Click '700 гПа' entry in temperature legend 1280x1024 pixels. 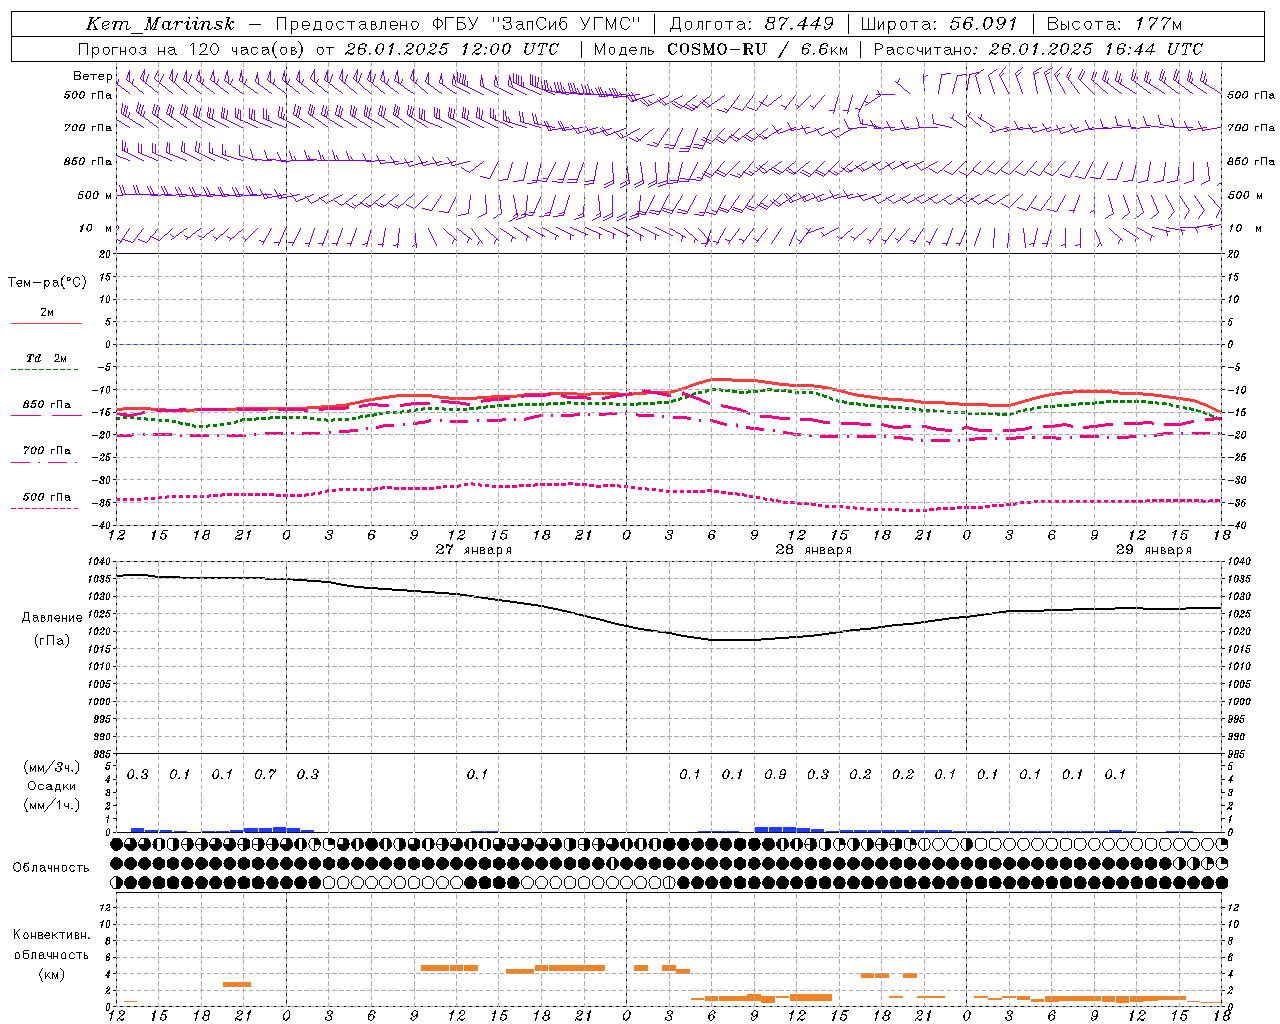[x=46, y=451]
